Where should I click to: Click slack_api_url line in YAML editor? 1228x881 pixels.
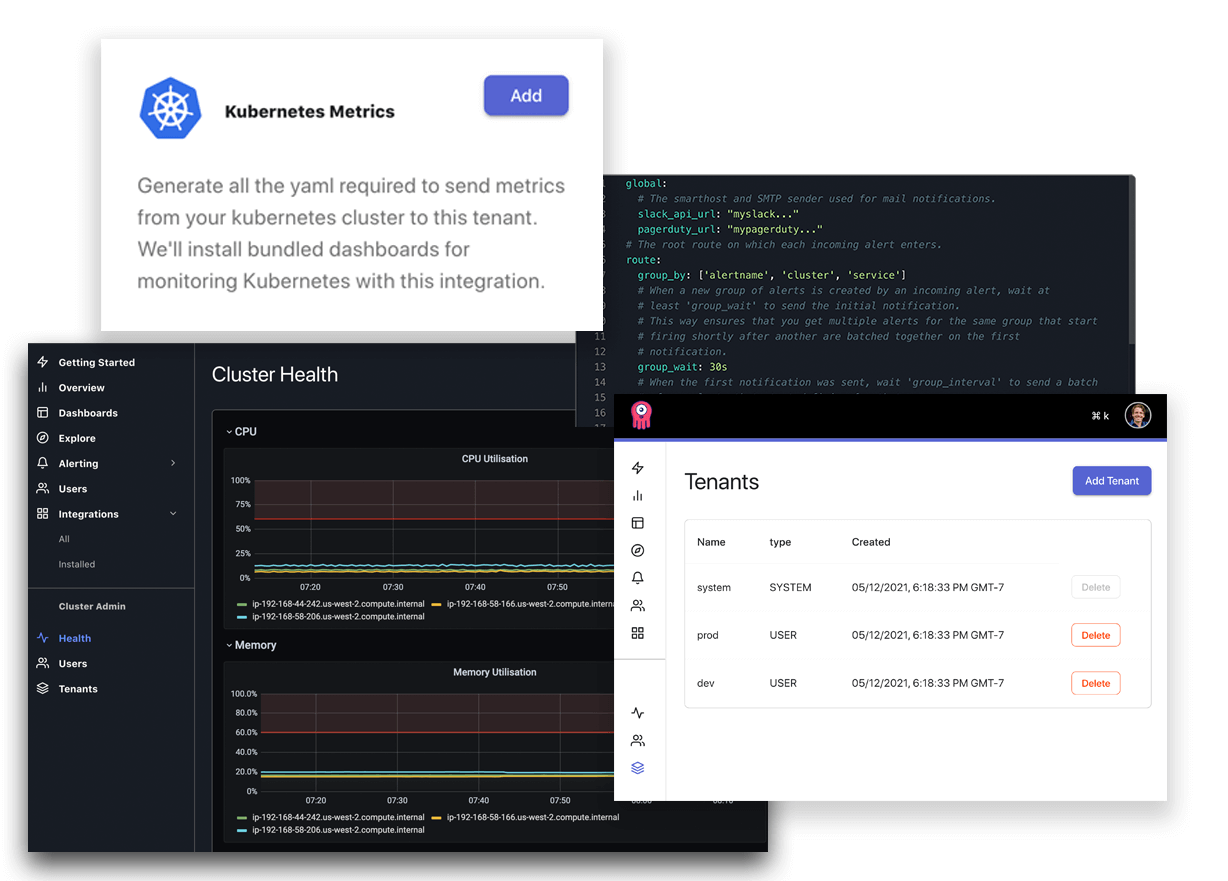point(718,215)
